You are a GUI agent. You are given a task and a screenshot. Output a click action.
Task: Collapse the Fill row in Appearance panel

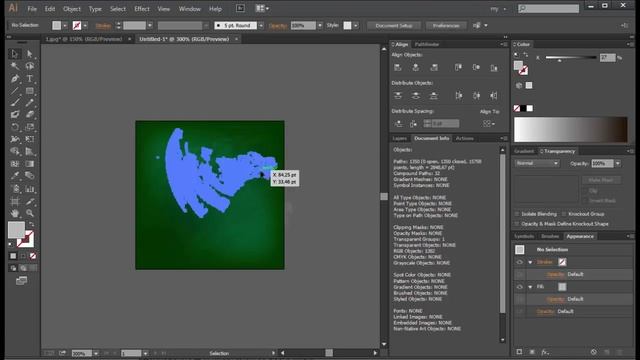(x=530, y=287)
